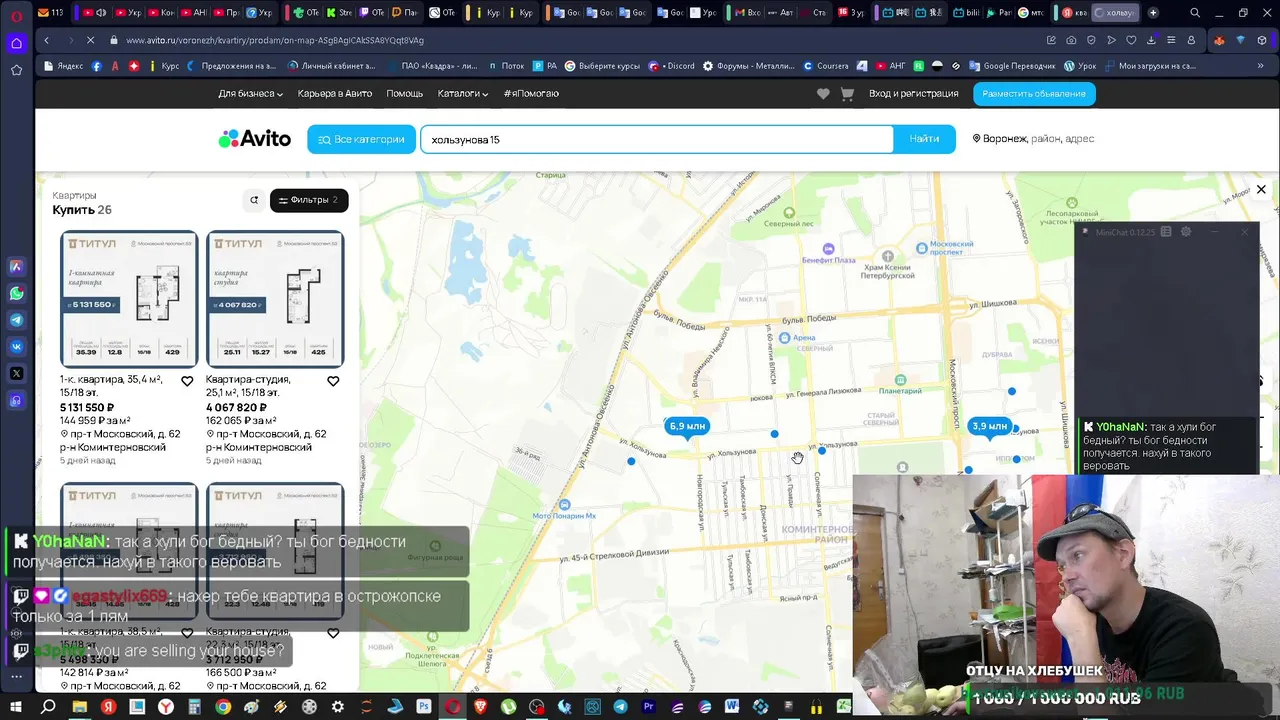Favorite the 35,4 м² one-room apartment listing

tap(187, 381)
